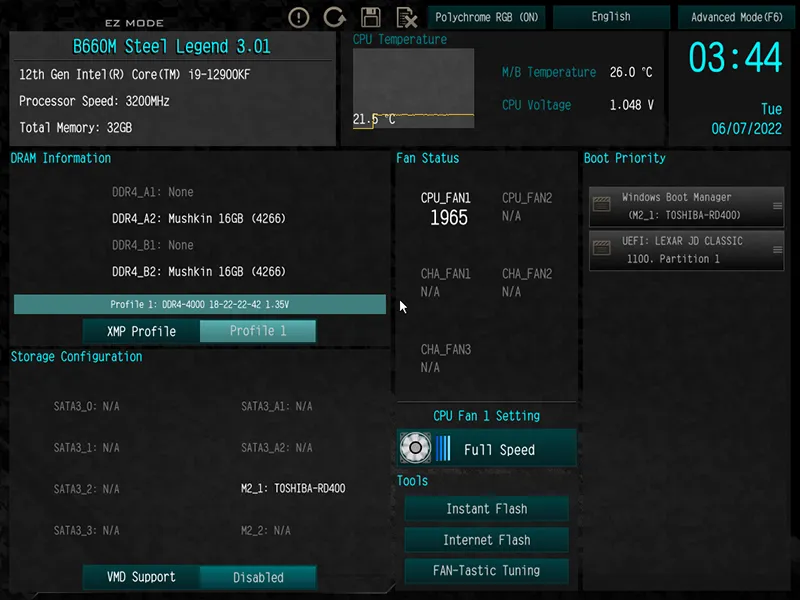Click the blue fan speed level bars
This screenshot has width=800, height=600.
[442, 449]
